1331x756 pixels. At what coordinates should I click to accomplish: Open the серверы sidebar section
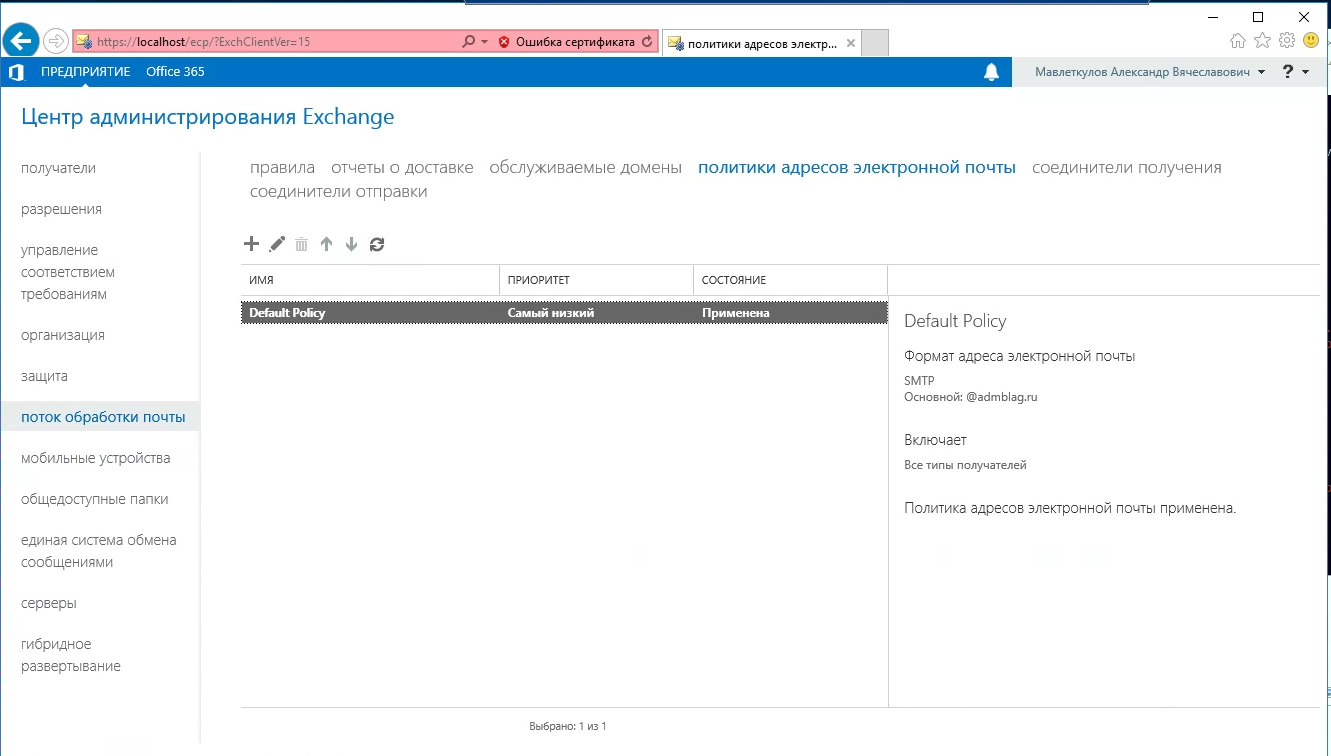[49, 603]
